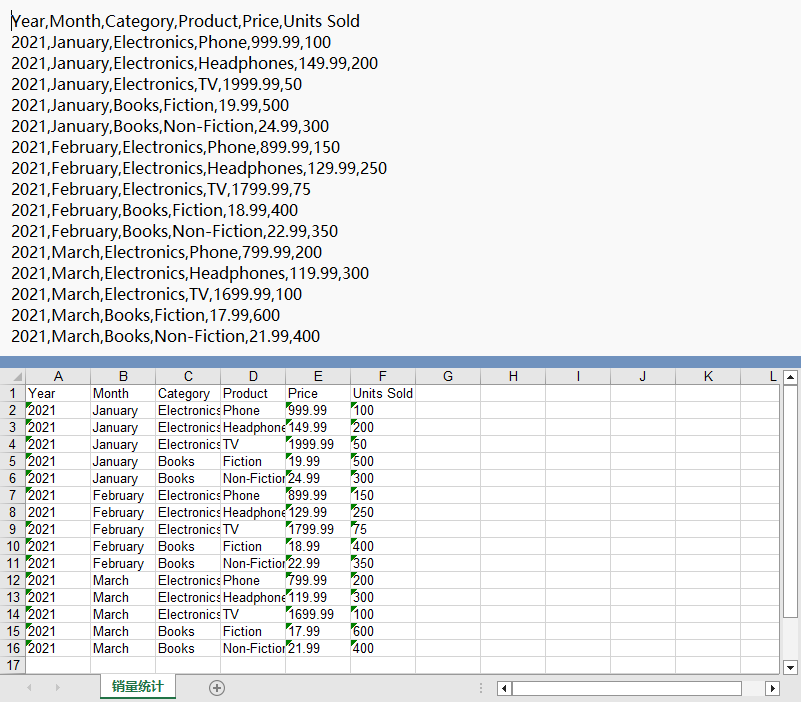This screenshot has width=801, height=702.
Task: Click the horizontal scrollbar left arrow
Action: point(503,688)
